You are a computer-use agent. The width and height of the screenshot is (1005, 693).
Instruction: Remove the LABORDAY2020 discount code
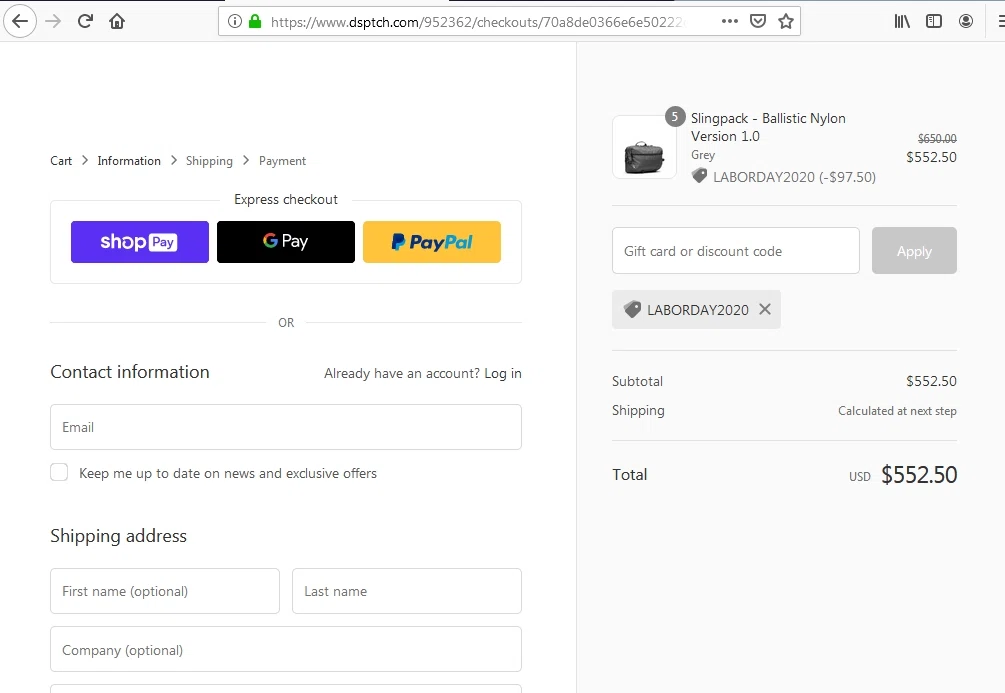(765, 309)
